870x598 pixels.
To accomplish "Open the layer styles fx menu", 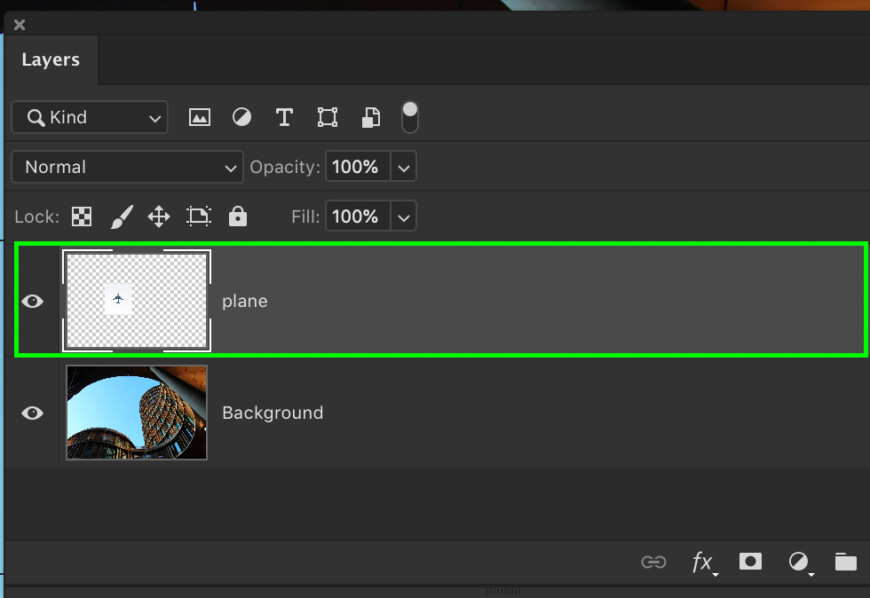I will [703, 562].
